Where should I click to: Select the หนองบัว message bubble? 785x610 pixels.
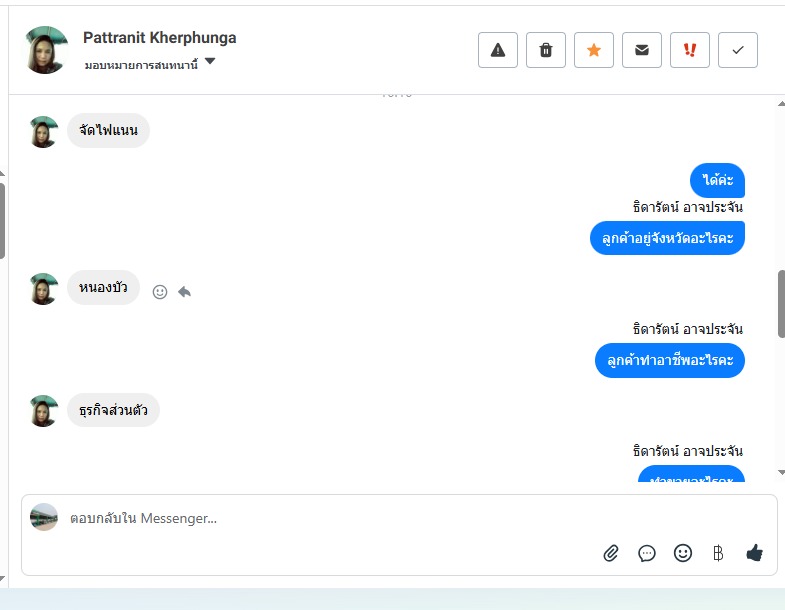coord(103,287)
